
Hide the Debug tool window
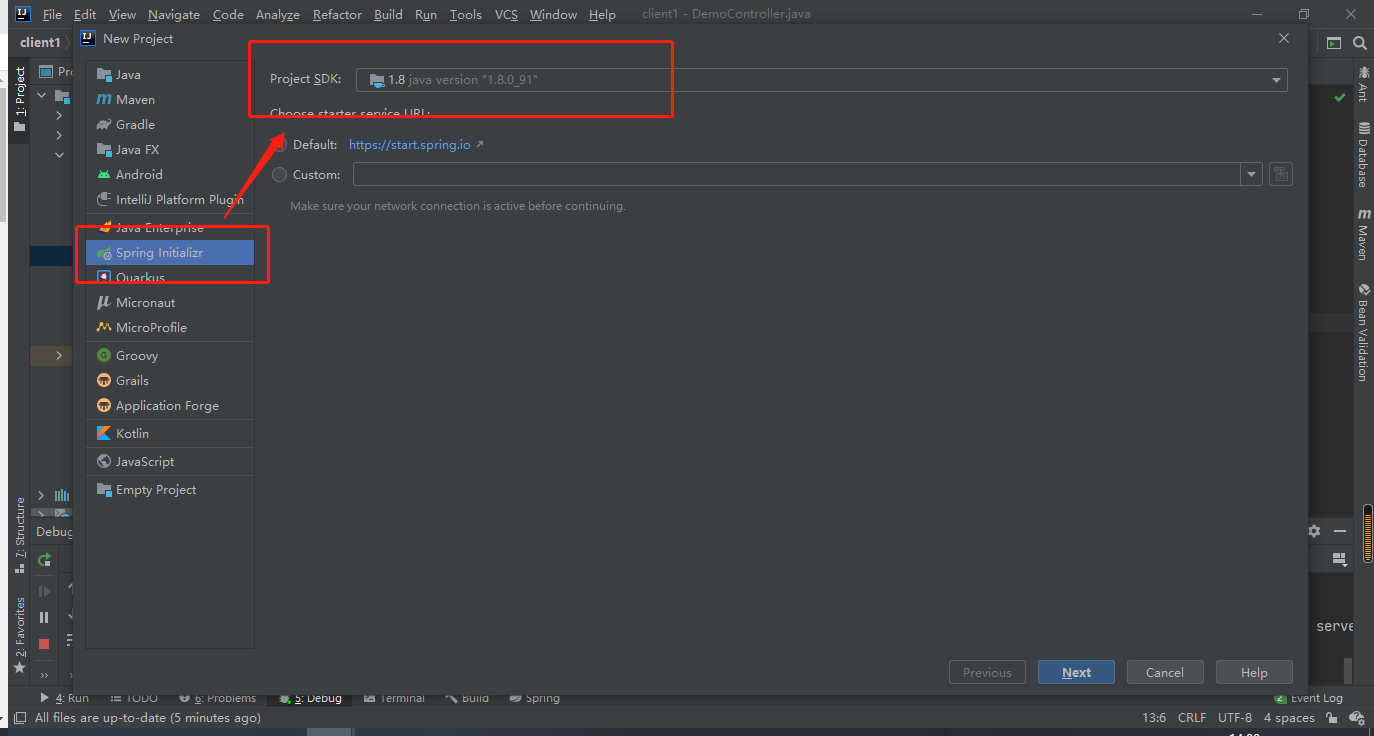[1340, 531]
